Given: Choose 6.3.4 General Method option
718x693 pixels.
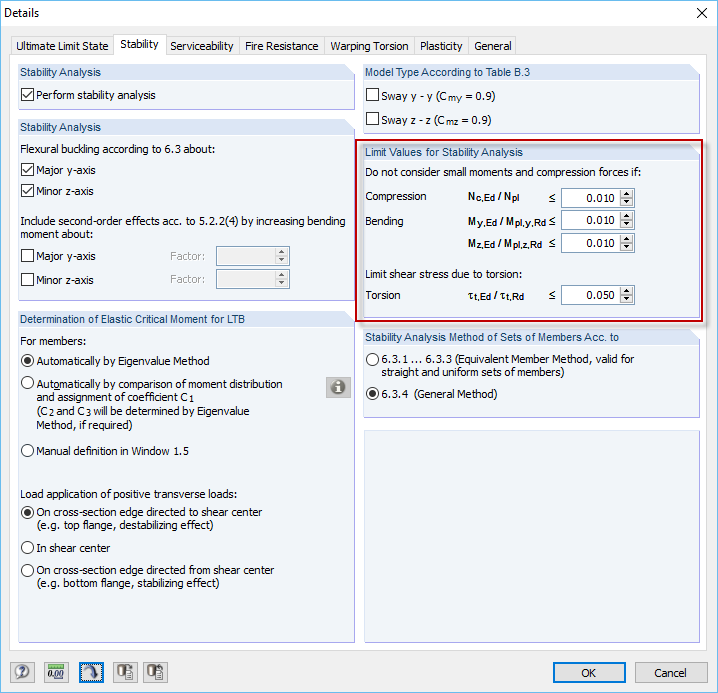Looking at the screenshot, I should (373, 394).
